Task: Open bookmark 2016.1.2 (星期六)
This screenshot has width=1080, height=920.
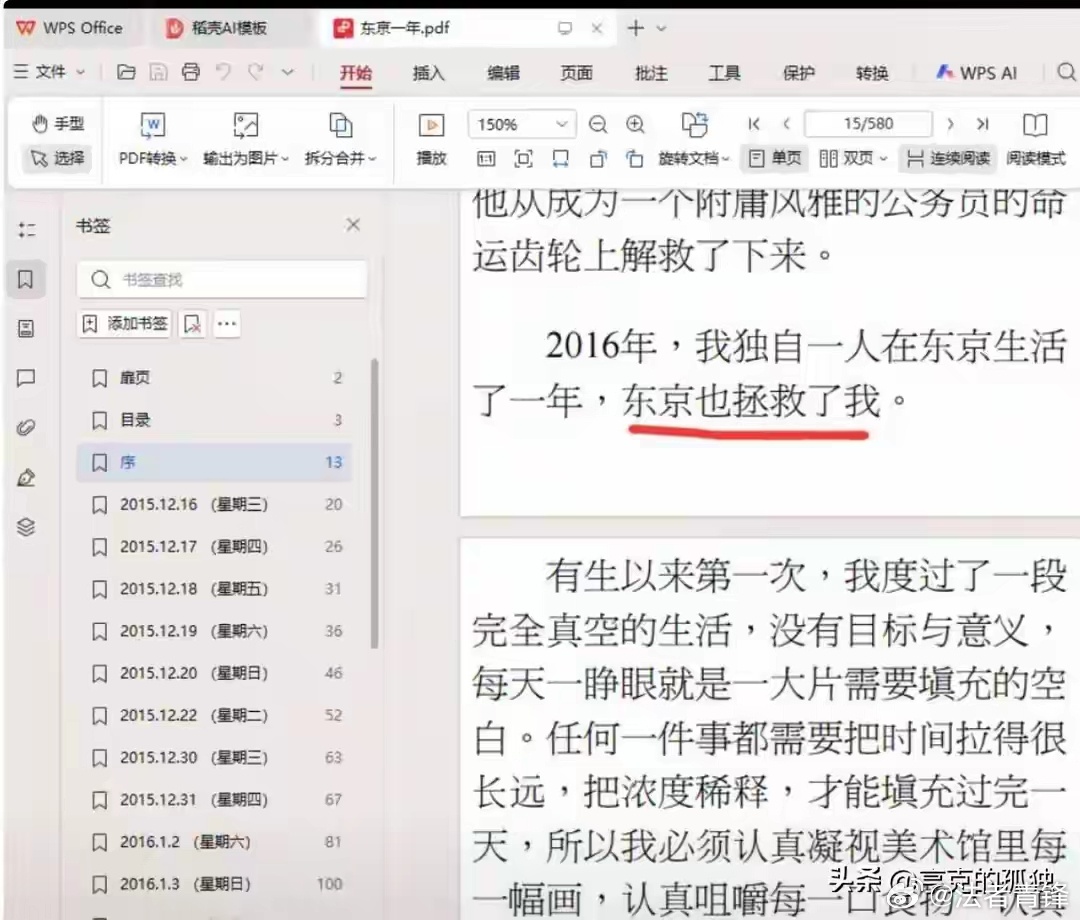Action: click(x=215, y=841)
